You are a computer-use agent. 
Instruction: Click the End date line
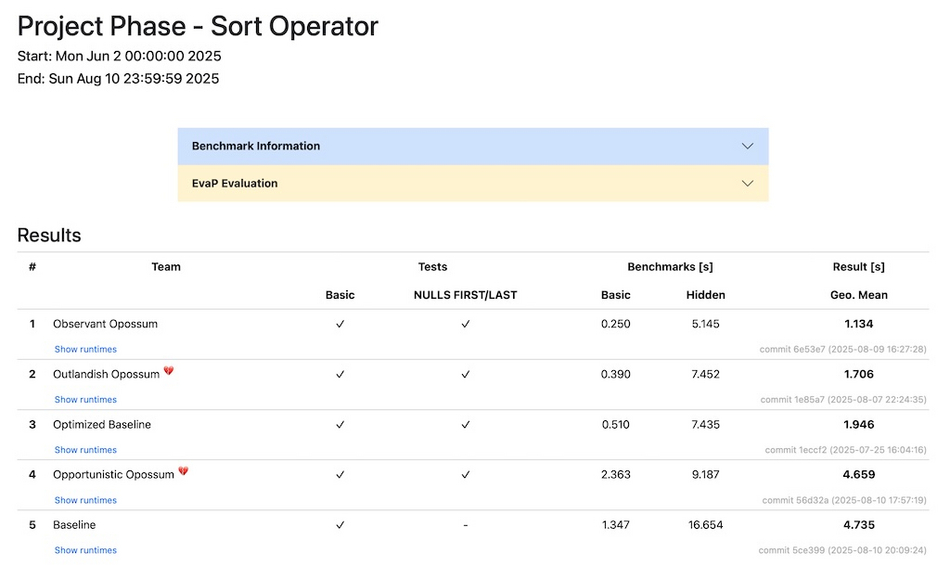click(118, 79)
